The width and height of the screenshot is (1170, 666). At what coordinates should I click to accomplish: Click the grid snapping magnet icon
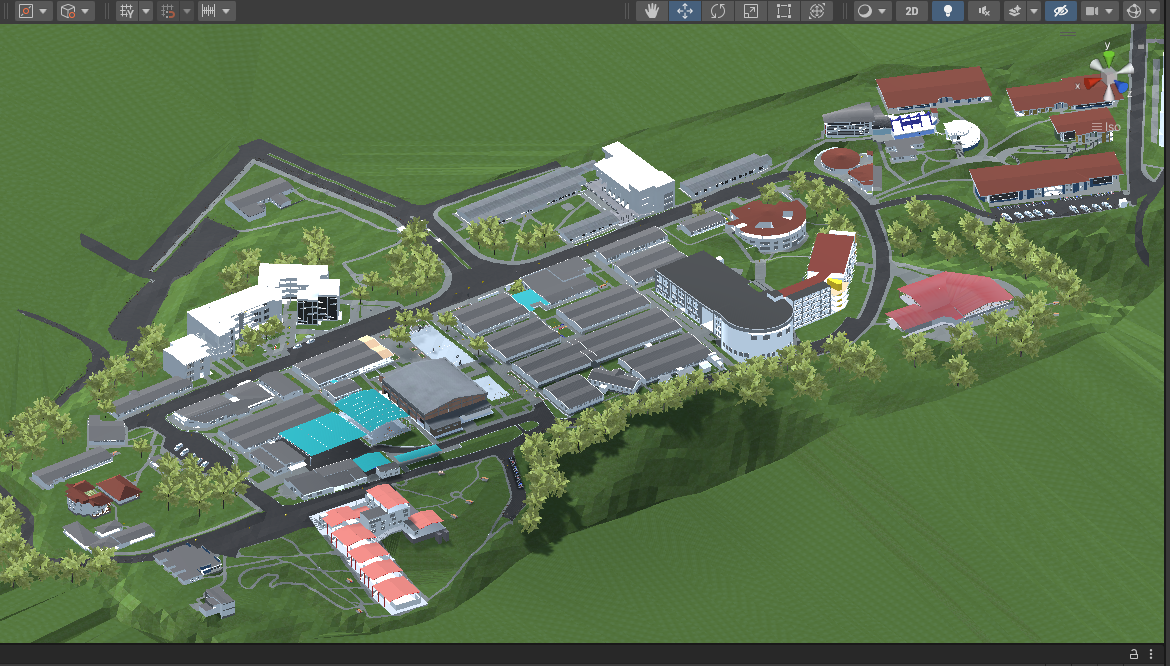[x=168, y=11]
